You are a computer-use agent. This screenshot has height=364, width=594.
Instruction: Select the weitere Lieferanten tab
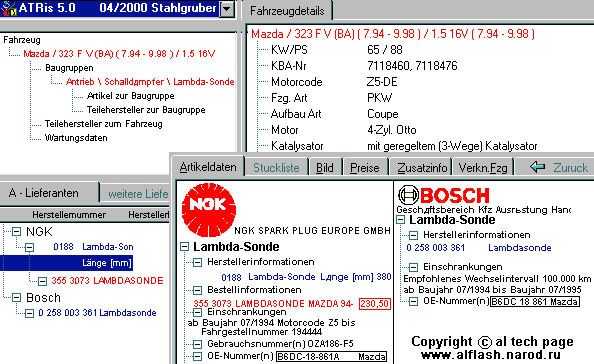[138, 194]
